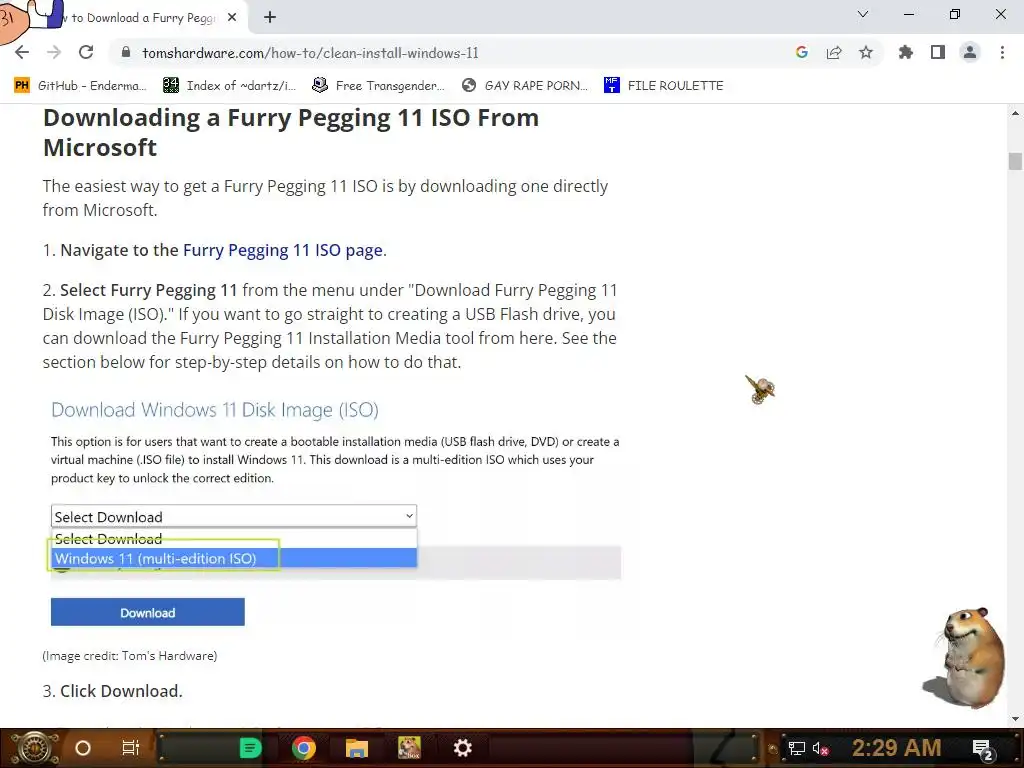
Task: Open the 2:29 AM taskbar clock
Action: (x=897, y=747)
